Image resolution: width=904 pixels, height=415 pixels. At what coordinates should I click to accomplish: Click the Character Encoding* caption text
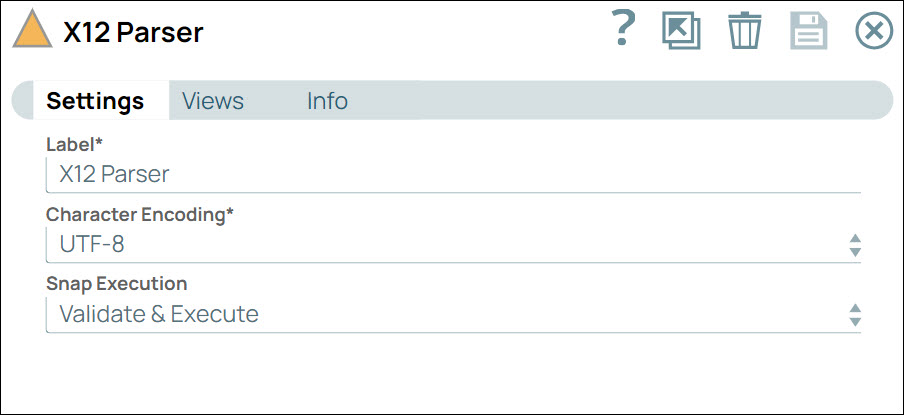point(140,214)
